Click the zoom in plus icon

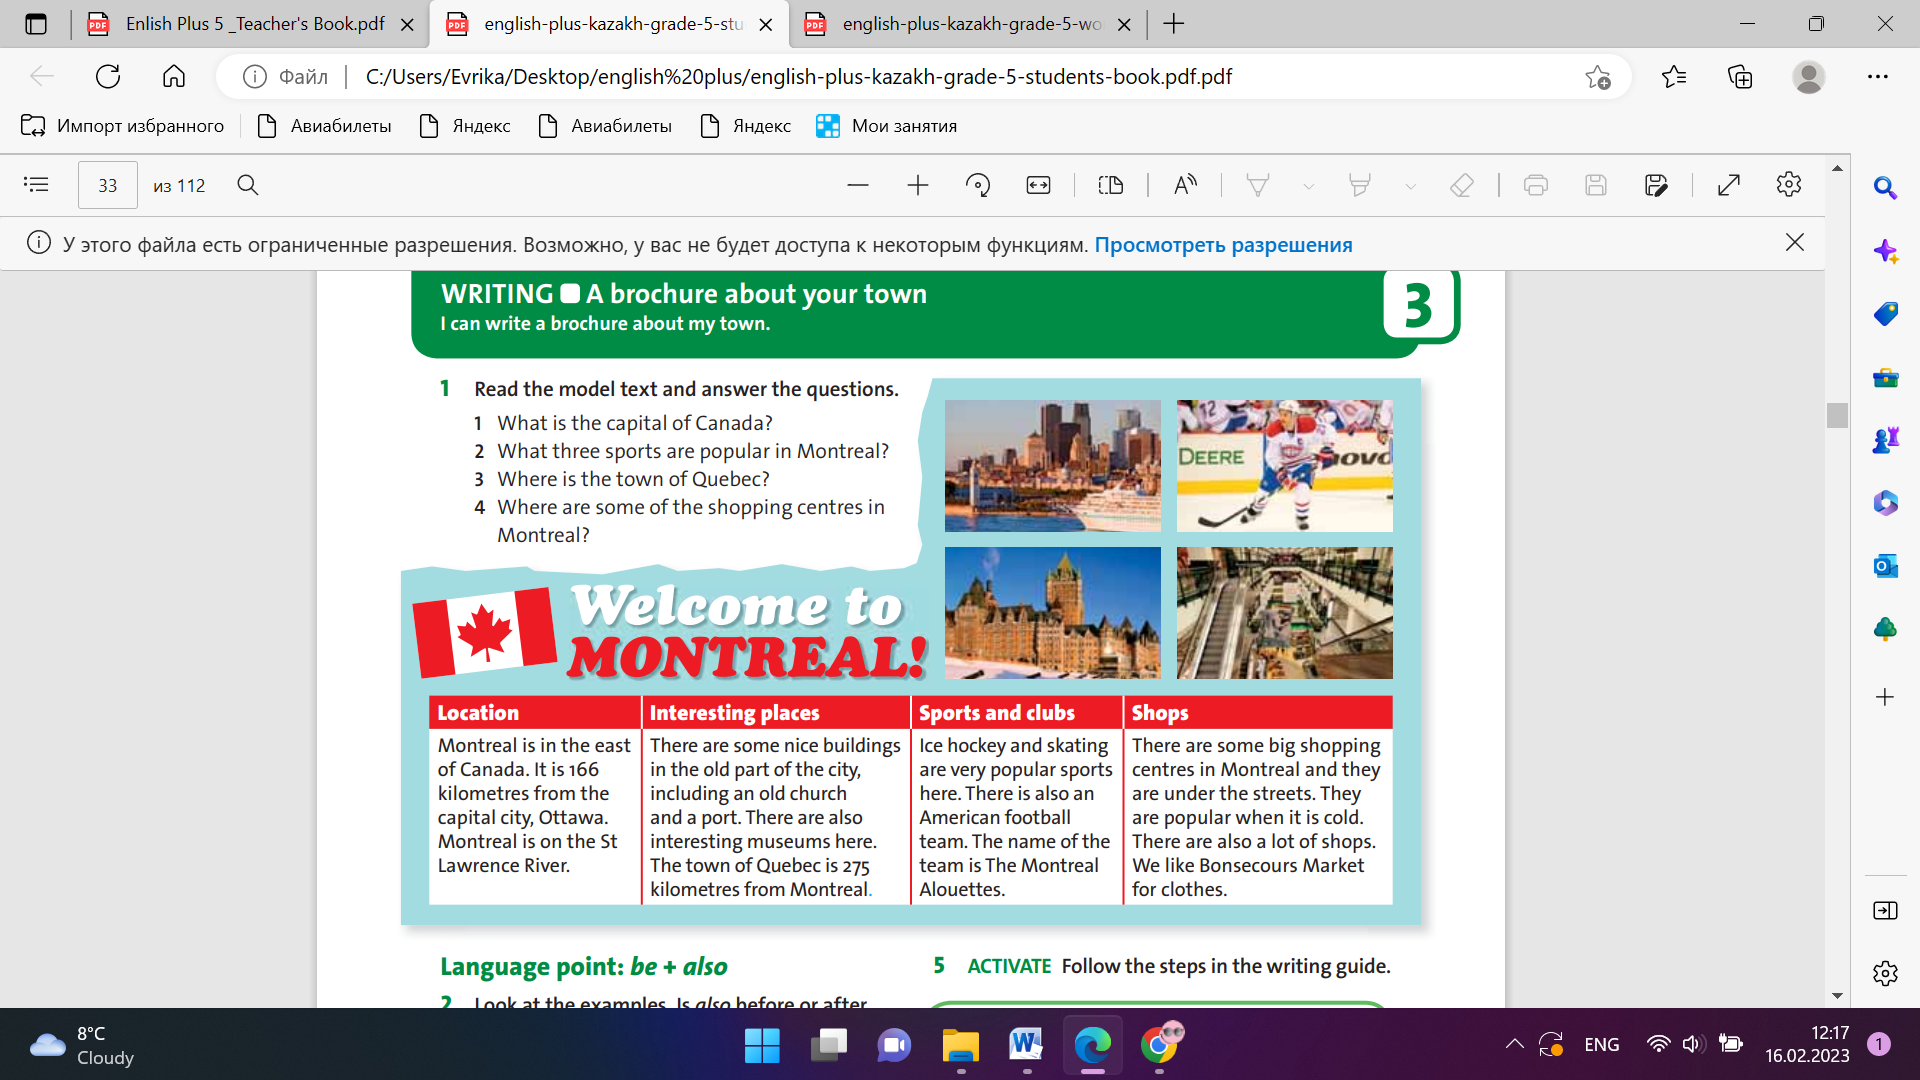(917, 185)
